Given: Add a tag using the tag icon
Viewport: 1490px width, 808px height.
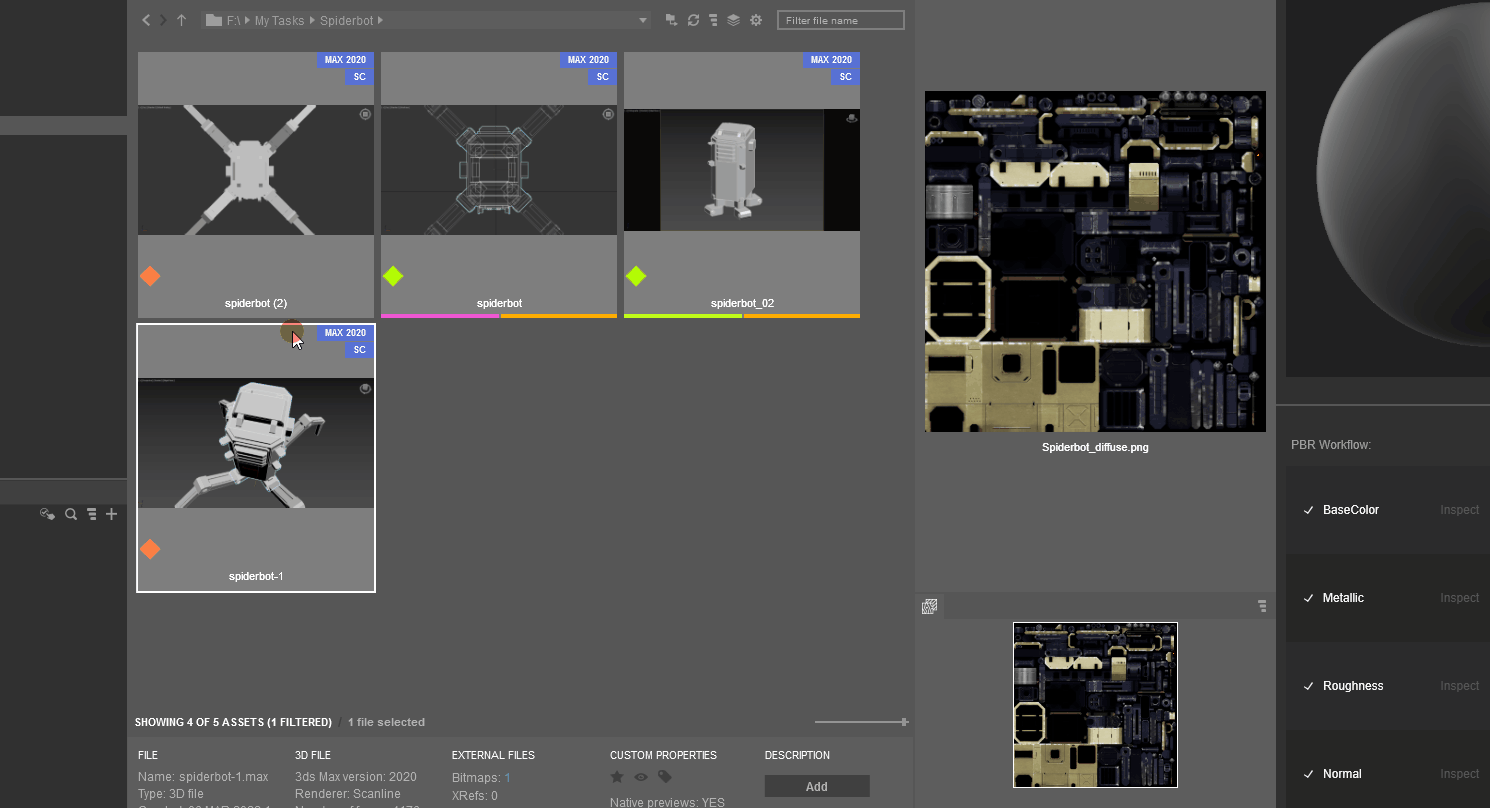Looking at the screenshot, I should pyautogui.click(x=665, y=777).
